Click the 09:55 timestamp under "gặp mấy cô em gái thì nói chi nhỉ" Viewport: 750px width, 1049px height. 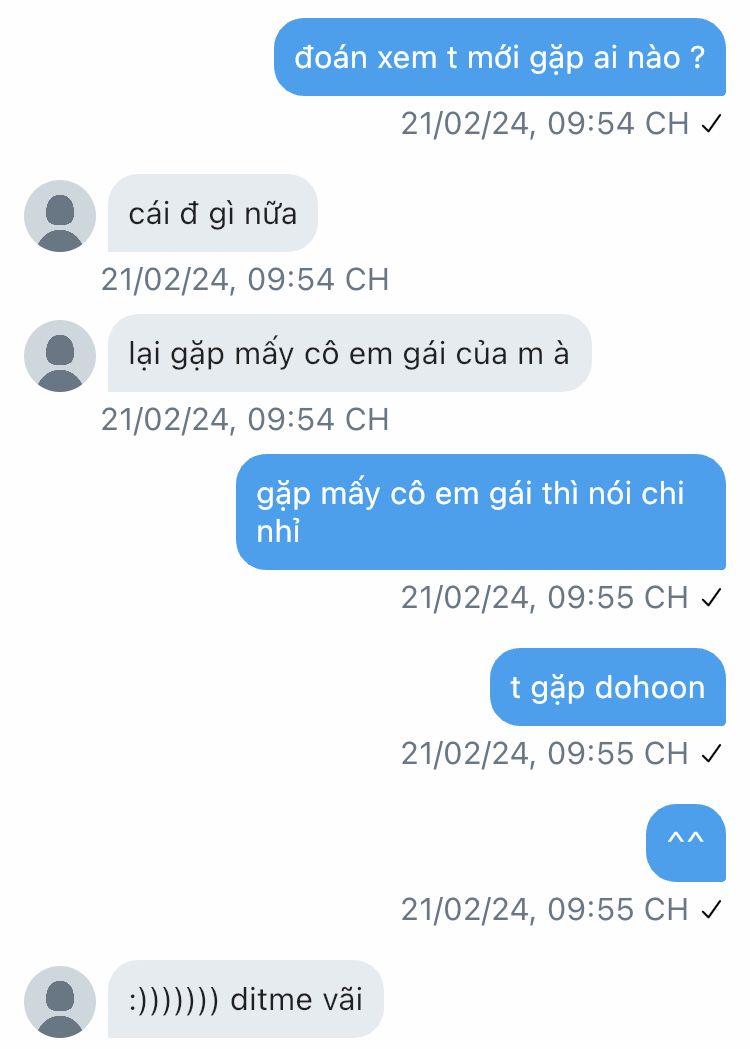coord(545,598)
